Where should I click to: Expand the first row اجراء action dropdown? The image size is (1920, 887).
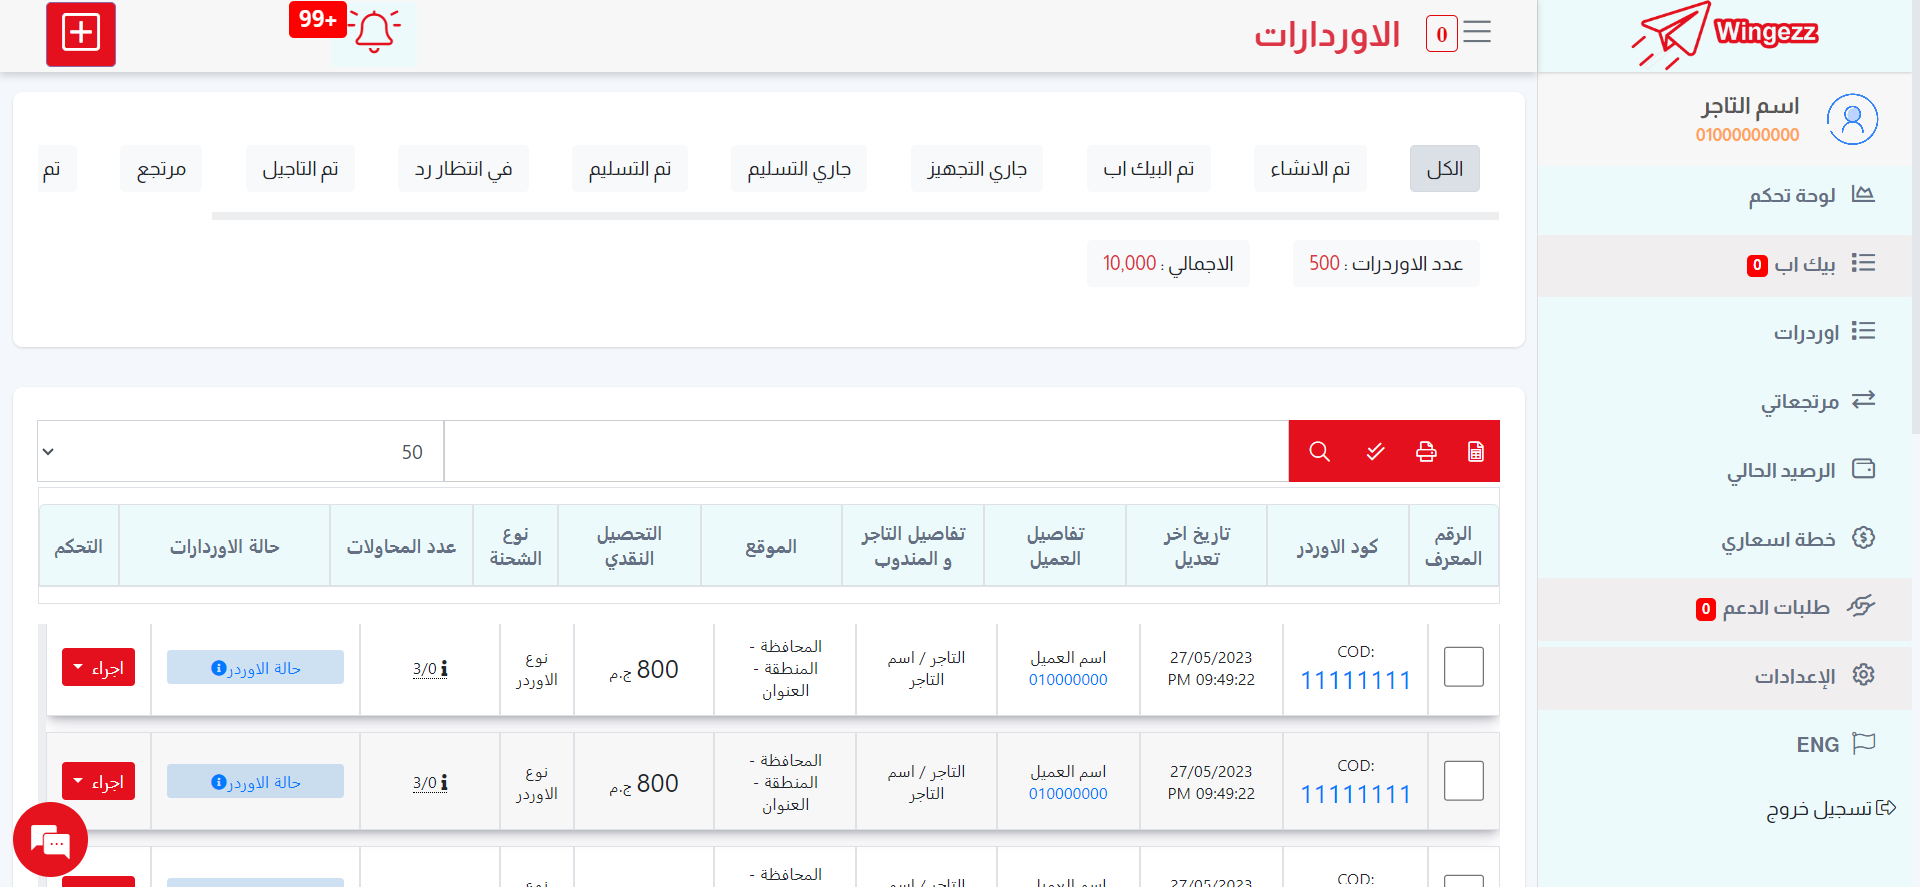pyautogui.click(x=98, y=668)
